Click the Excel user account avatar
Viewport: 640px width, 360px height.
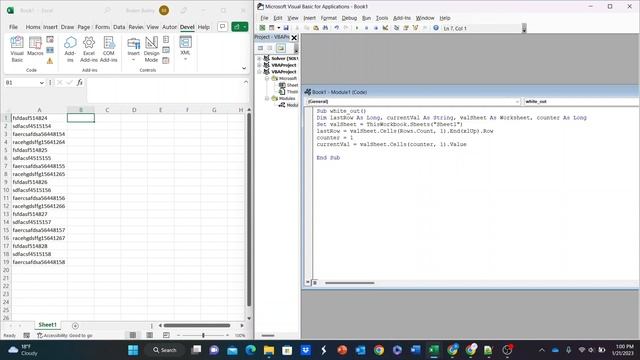[164, 10]
